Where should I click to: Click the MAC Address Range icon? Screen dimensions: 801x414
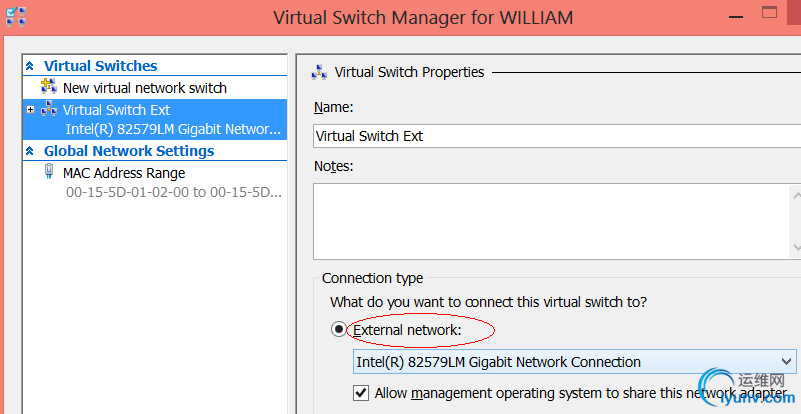(x=49, y=173)
